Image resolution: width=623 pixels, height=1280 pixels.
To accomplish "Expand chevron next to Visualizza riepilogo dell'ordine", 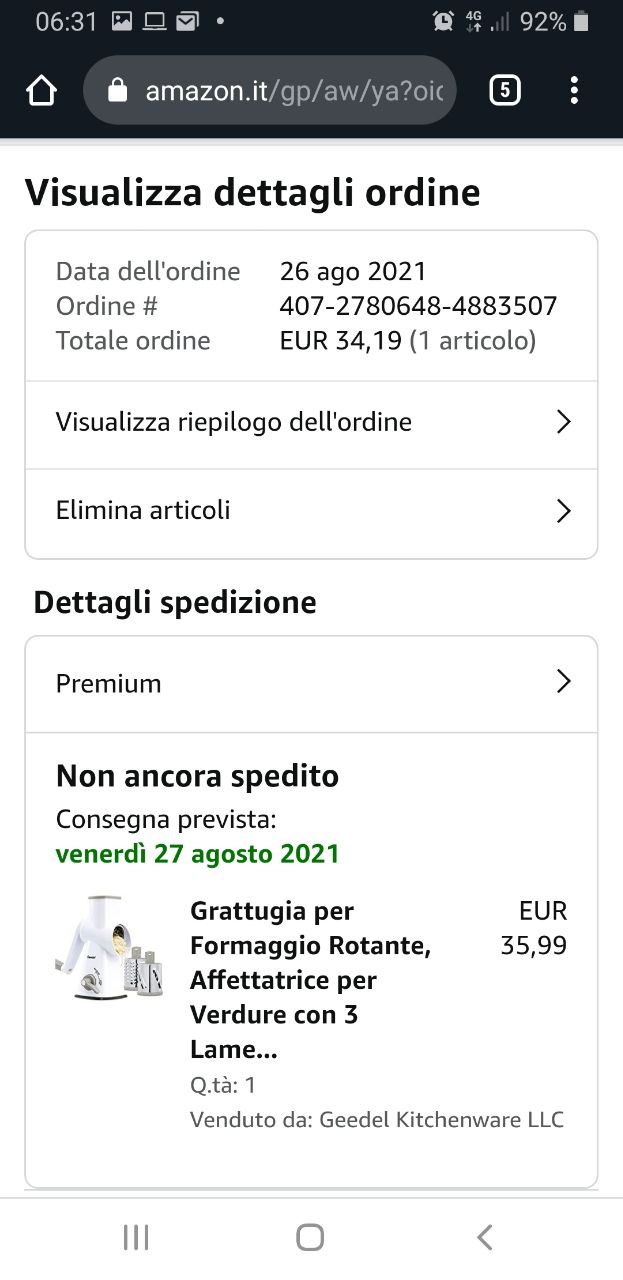I will [563, 422].
